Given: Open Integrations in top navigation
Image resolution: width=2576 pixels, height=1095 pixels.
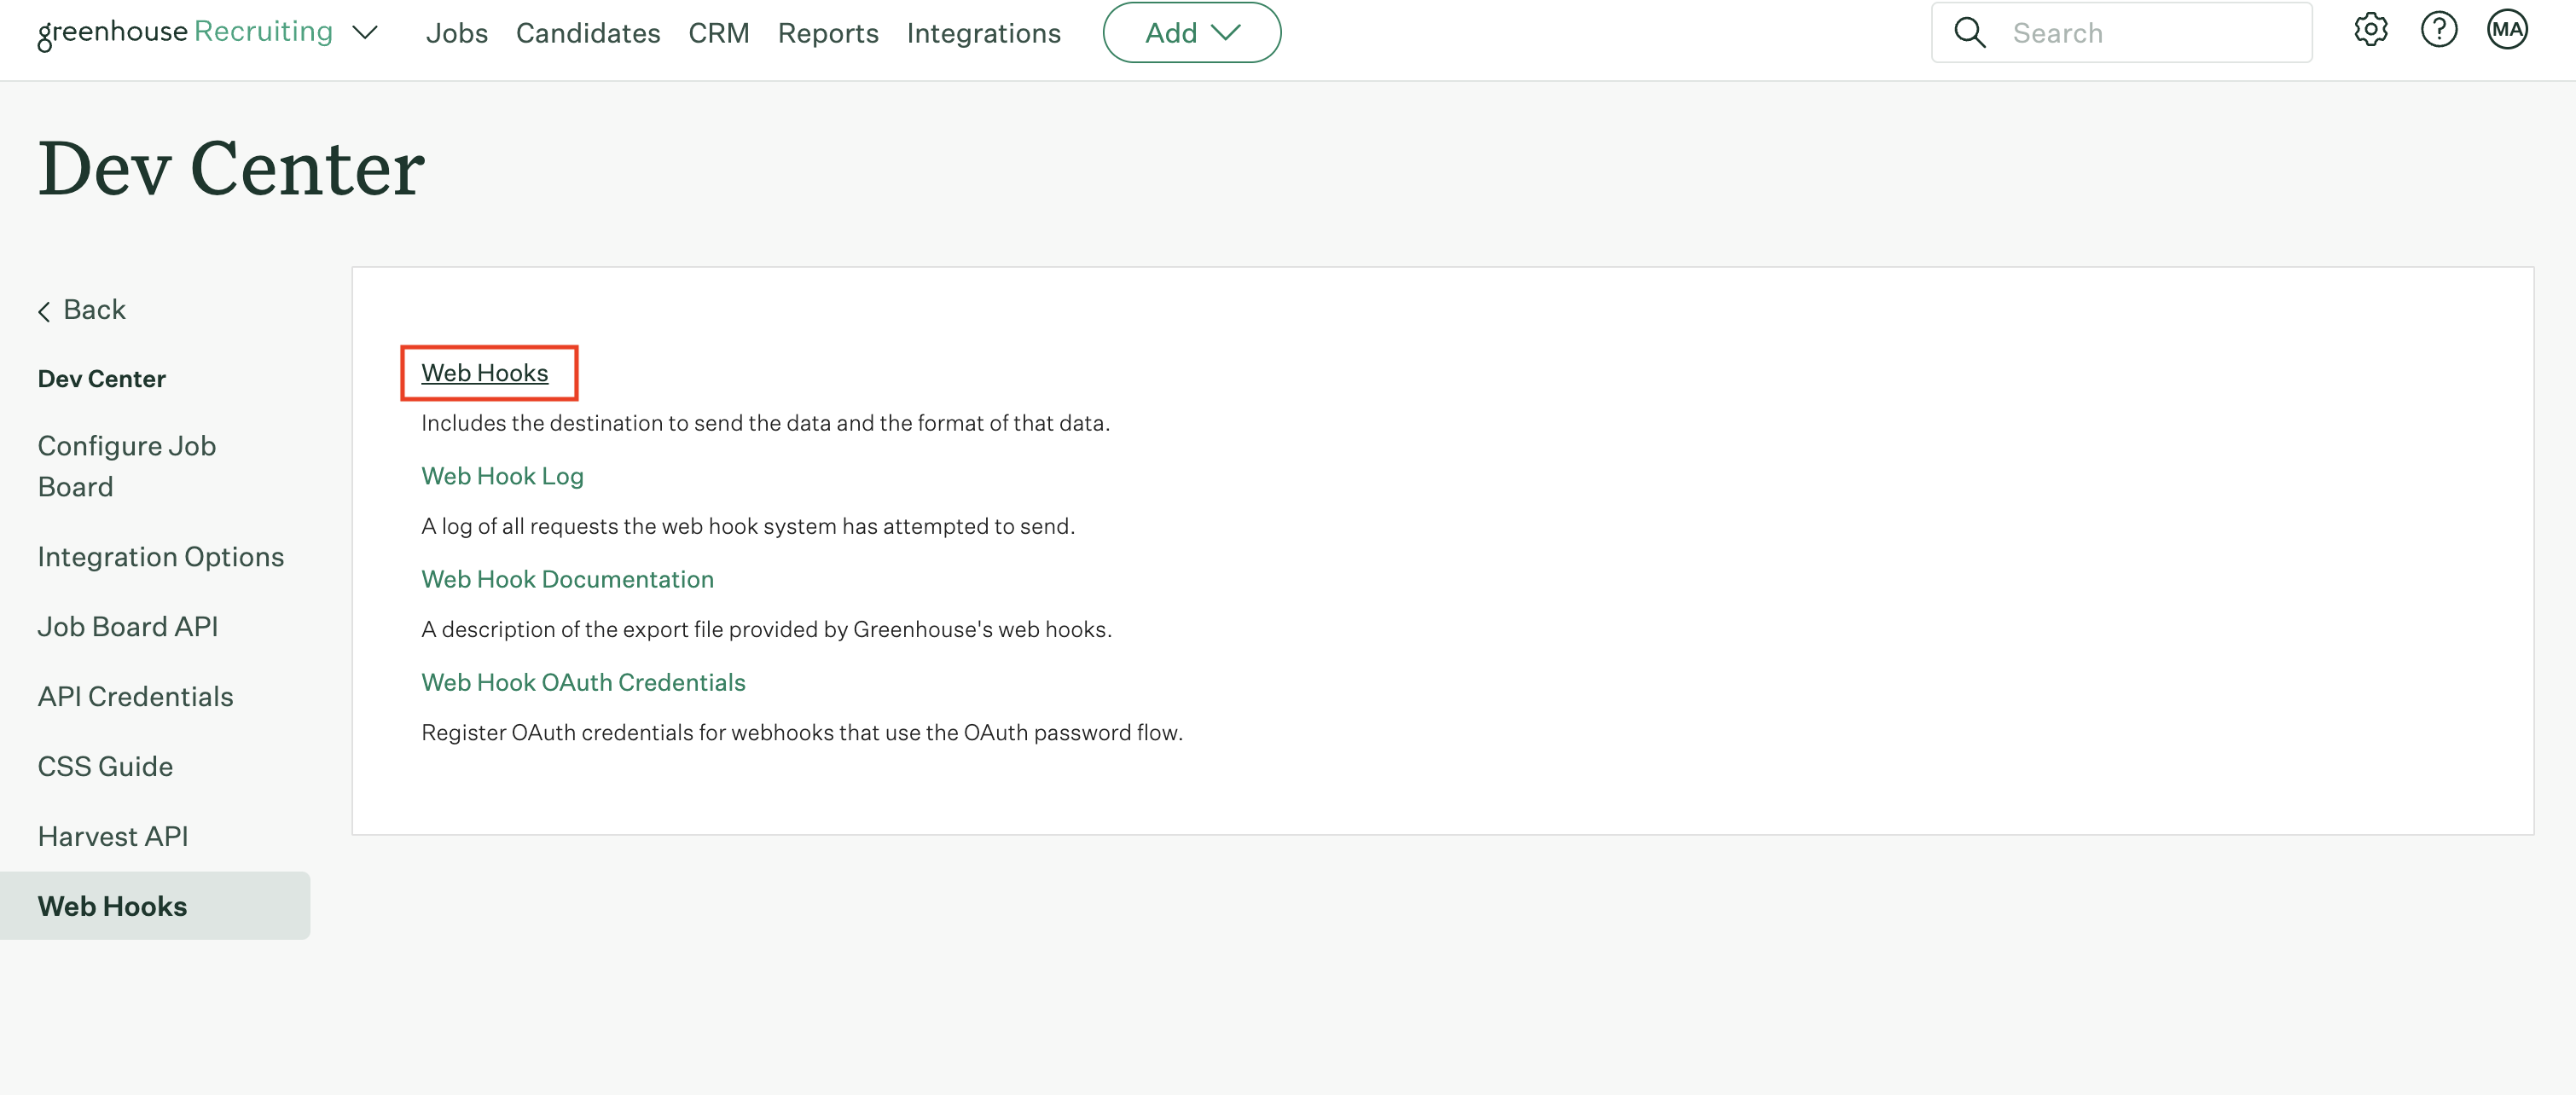Looking at the screenshot, I should tap(983, 33).
